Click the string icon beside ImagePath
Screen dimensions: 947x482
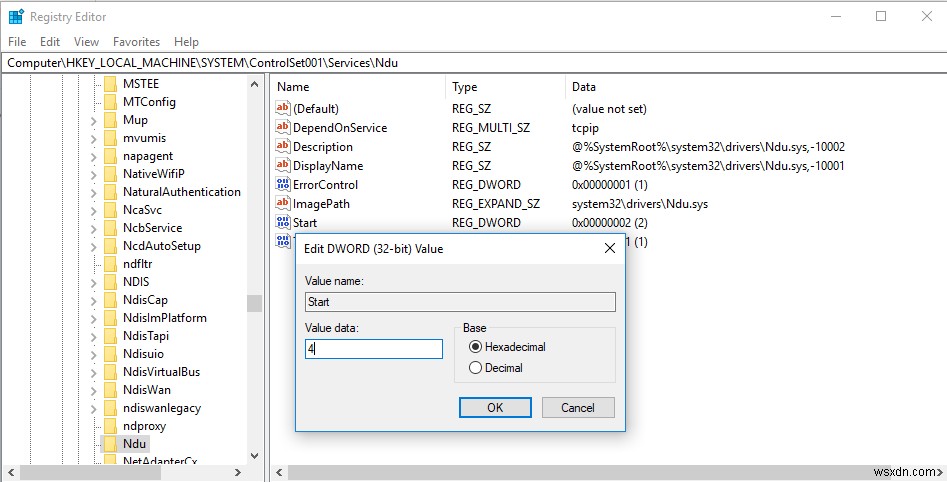[x=282, y=204]
